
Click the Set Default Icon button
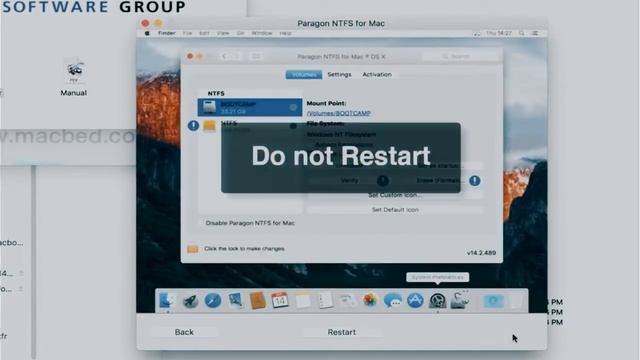[x=395, y=210]
